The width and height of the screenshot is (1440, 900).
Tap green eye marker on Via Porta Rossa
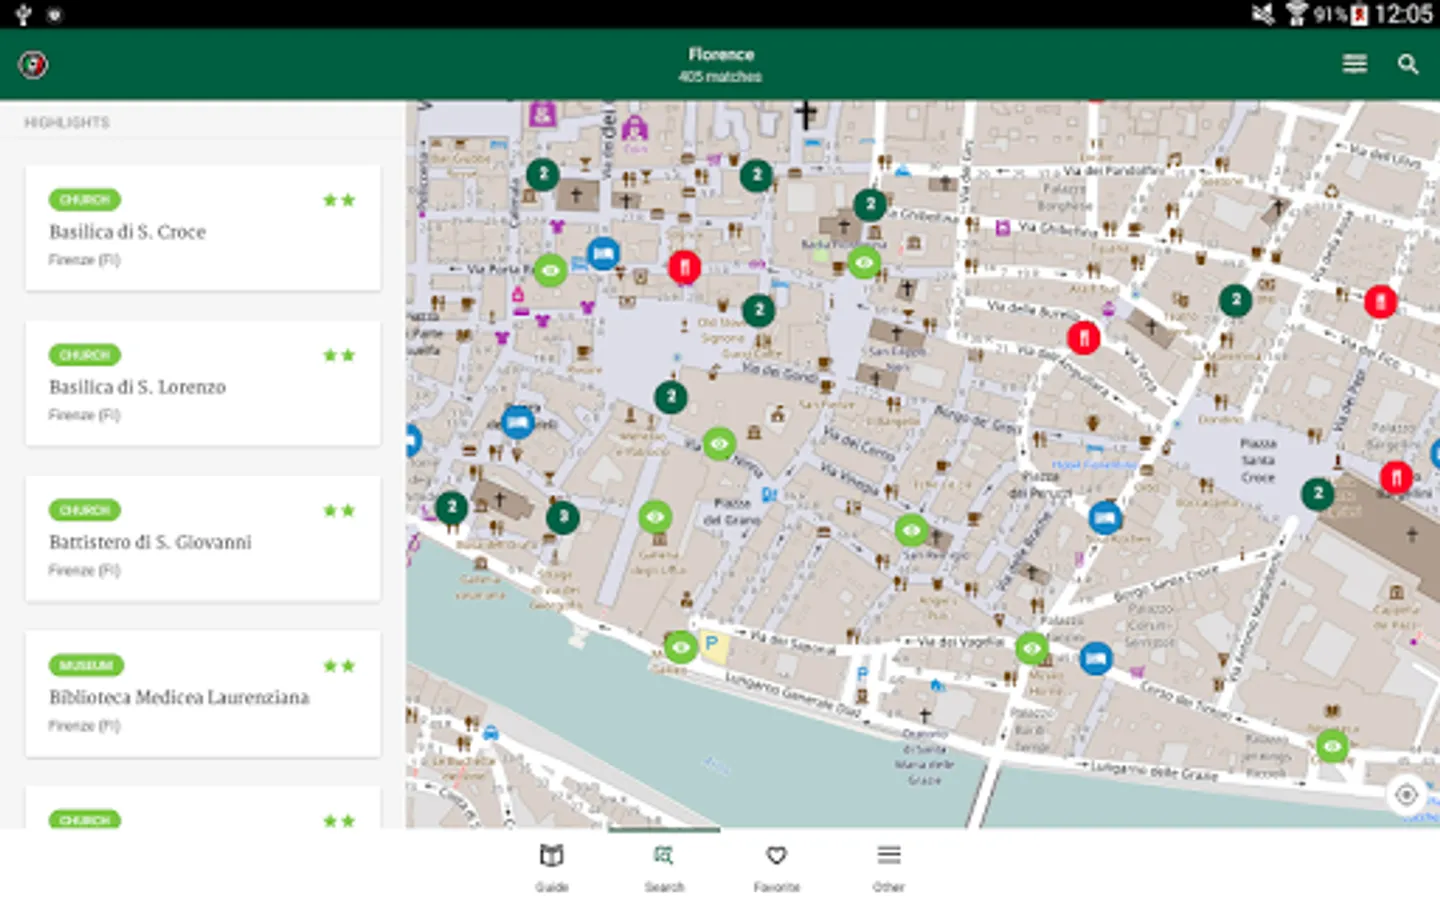tap(550, 270)
